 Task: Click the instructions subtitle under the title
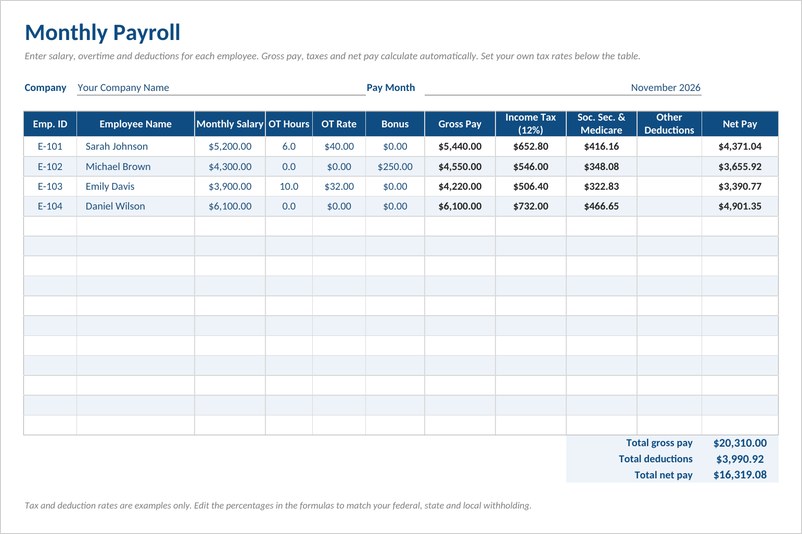[x=332, y=56]
